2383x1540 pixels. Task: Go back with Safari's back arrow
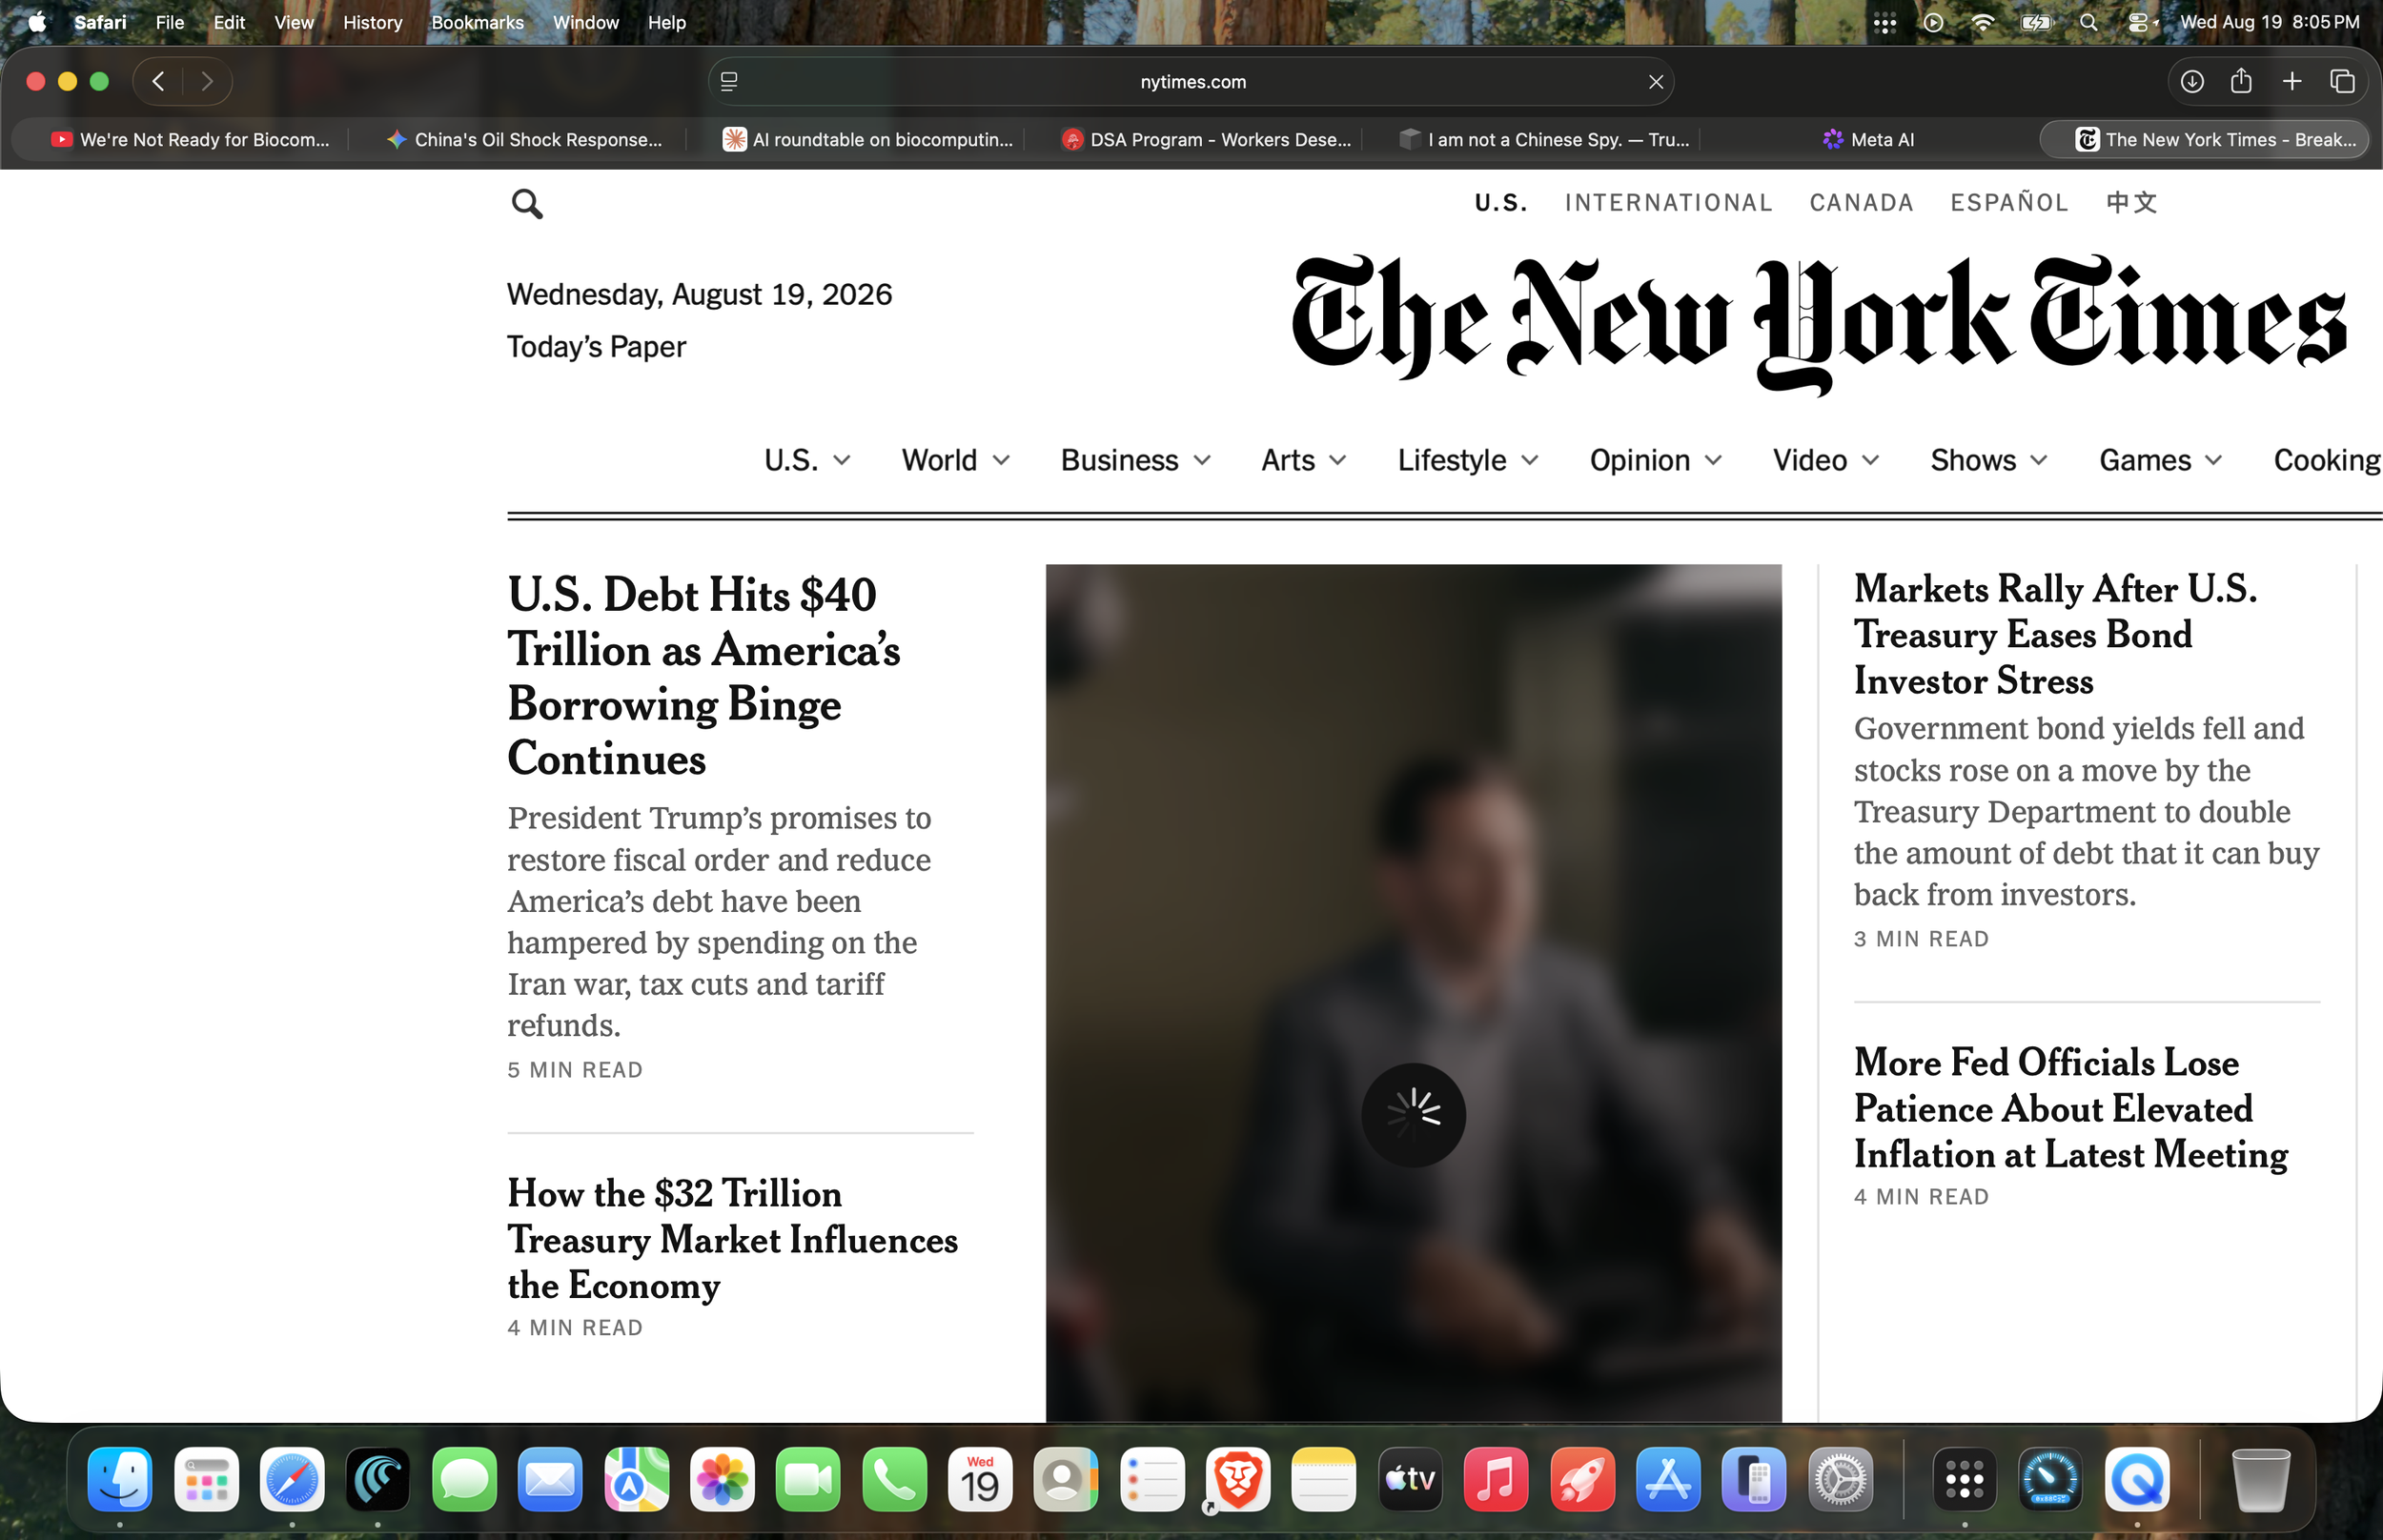tap(158, 81)
